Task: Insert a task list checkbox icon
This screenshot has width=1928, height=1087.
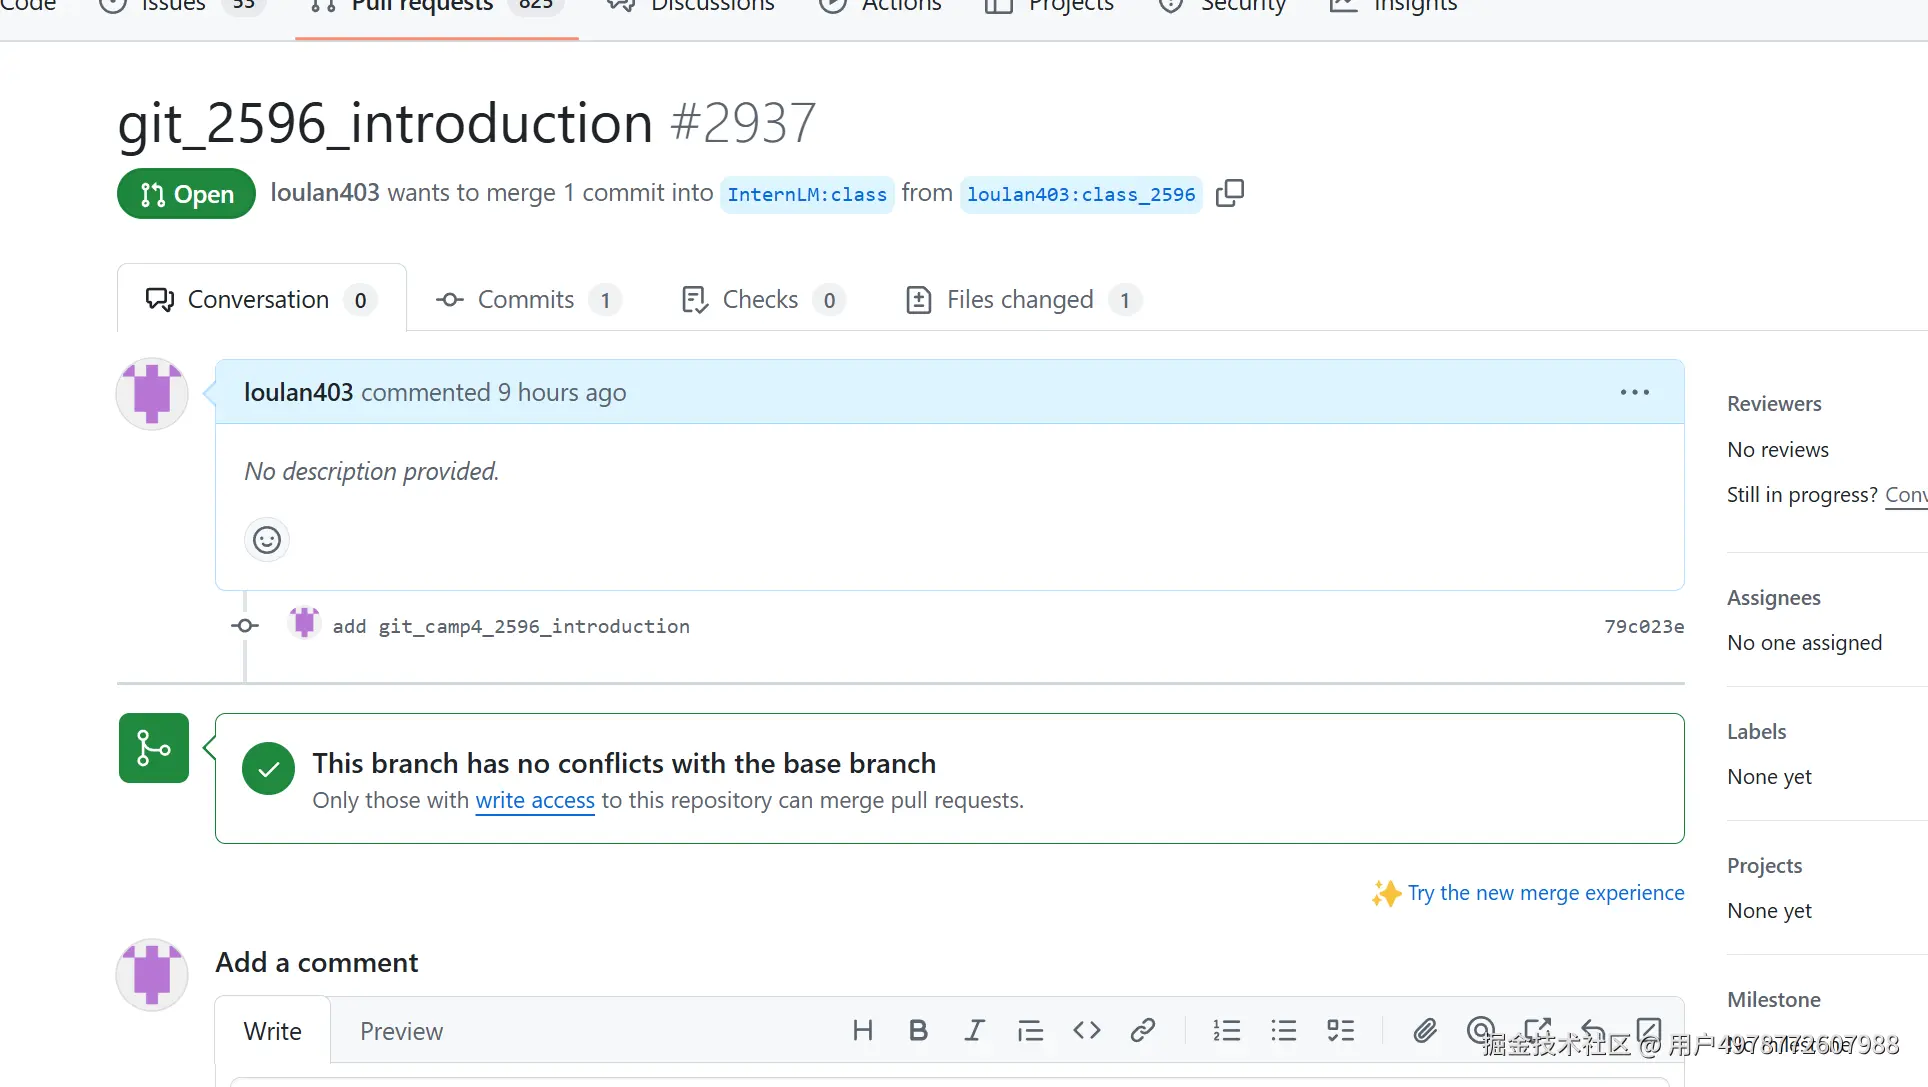Action: tap(1340, 1030)
